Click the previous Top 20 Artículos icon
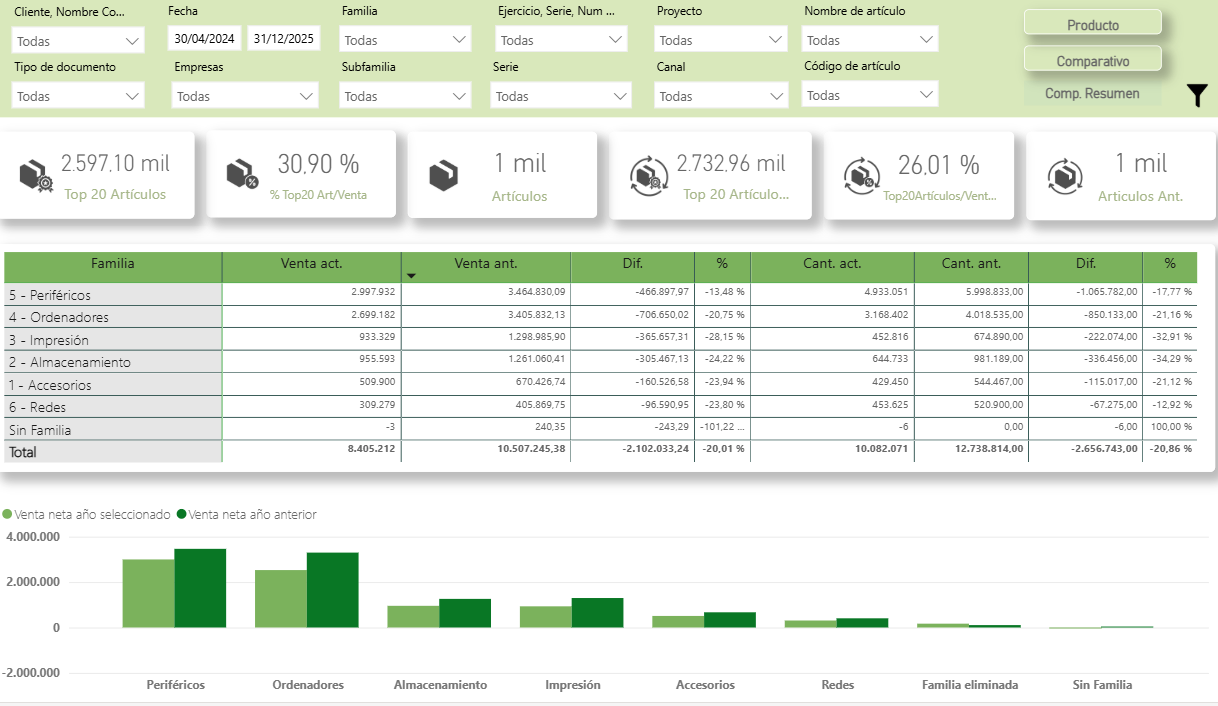This screenshot has height=706, width=1218. point(648,175)
